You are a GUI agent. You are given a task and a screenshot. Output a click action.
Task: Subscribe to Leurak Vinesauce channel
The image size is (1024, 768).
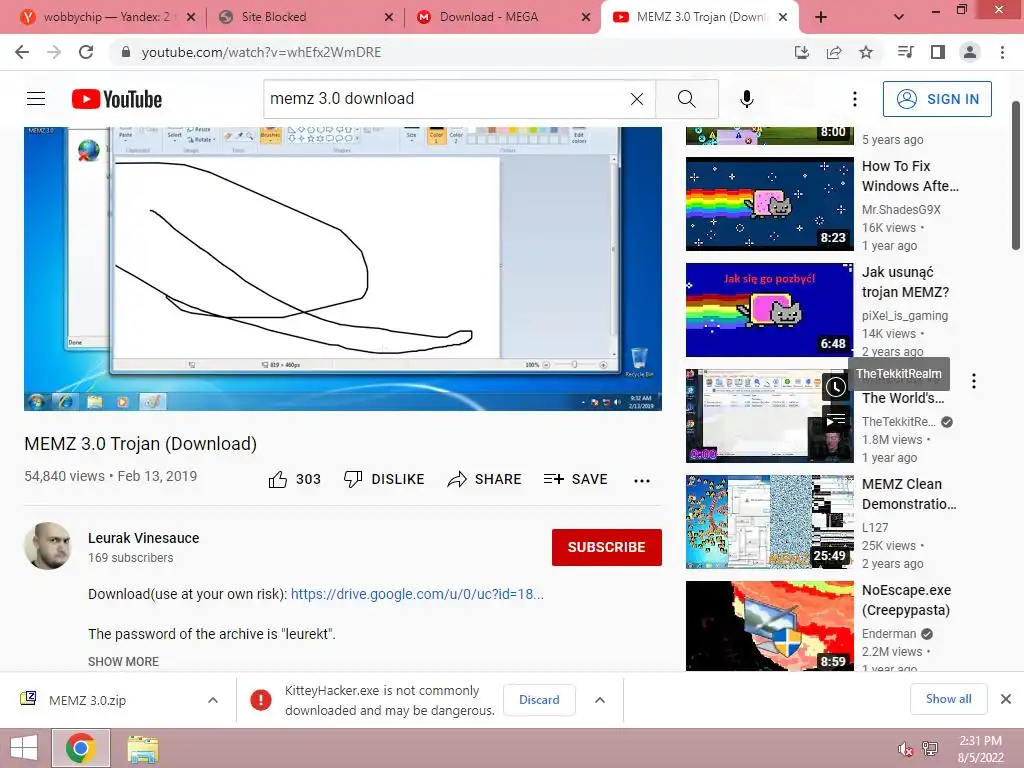click(607, 547)
